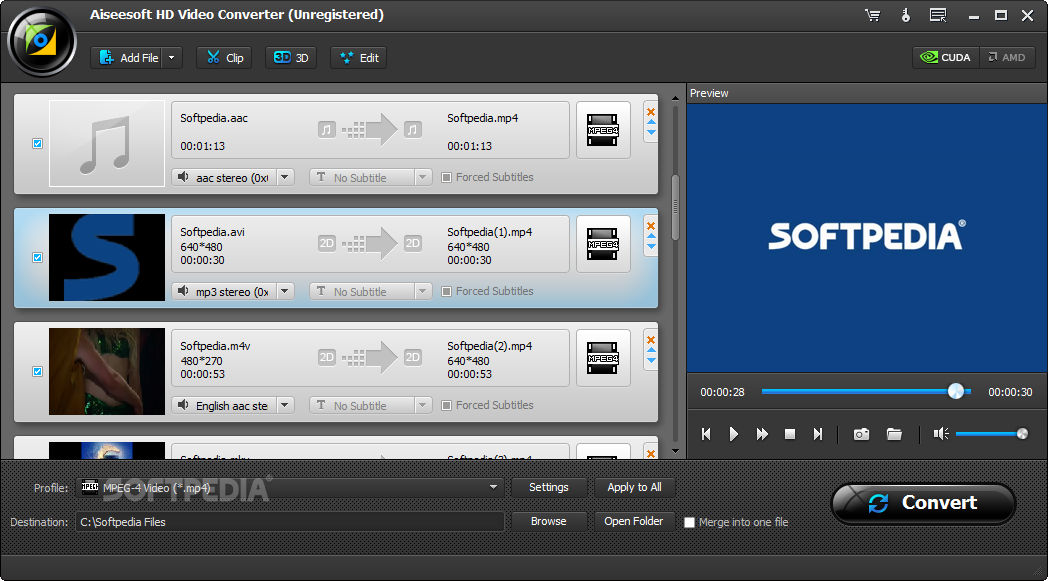This screenshot has height=581, width=1048.
Task: Click the output name Softpedia(2).mp4
Action: click(x=490, y=346)
